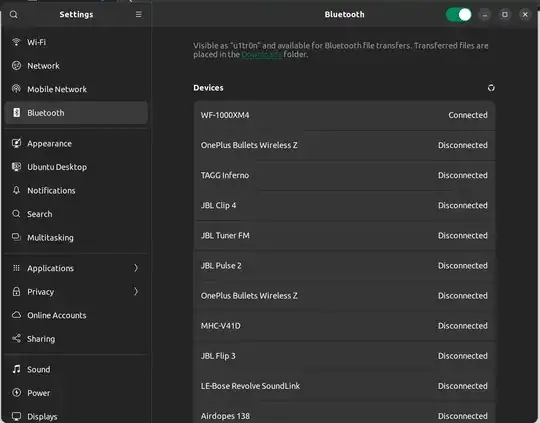Screen dimensions: 540x423
Task: Click the Notifications bell icon
Action: pyautogui.click(x=16, y=190)
